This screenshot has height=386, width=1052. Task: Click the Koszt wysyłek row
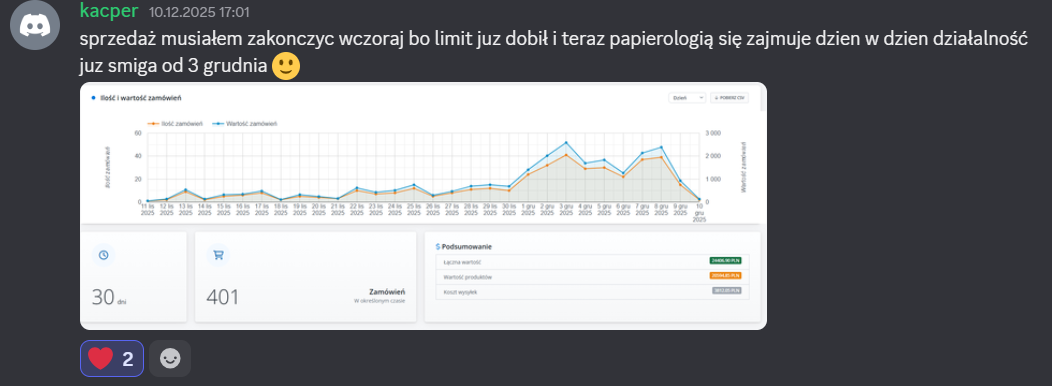(592, 291)
